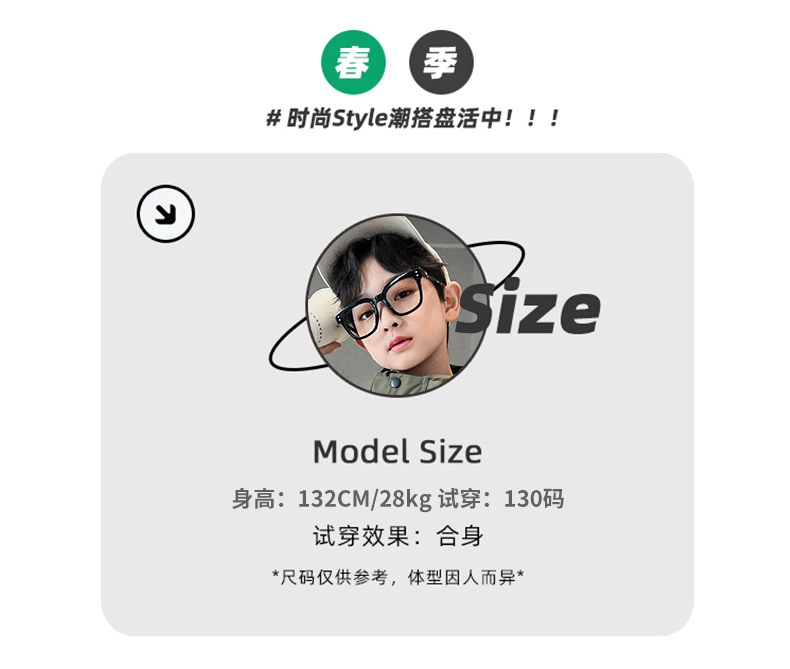
Task: Click the 试穿 130码 size text
Action: coord(501,499)
